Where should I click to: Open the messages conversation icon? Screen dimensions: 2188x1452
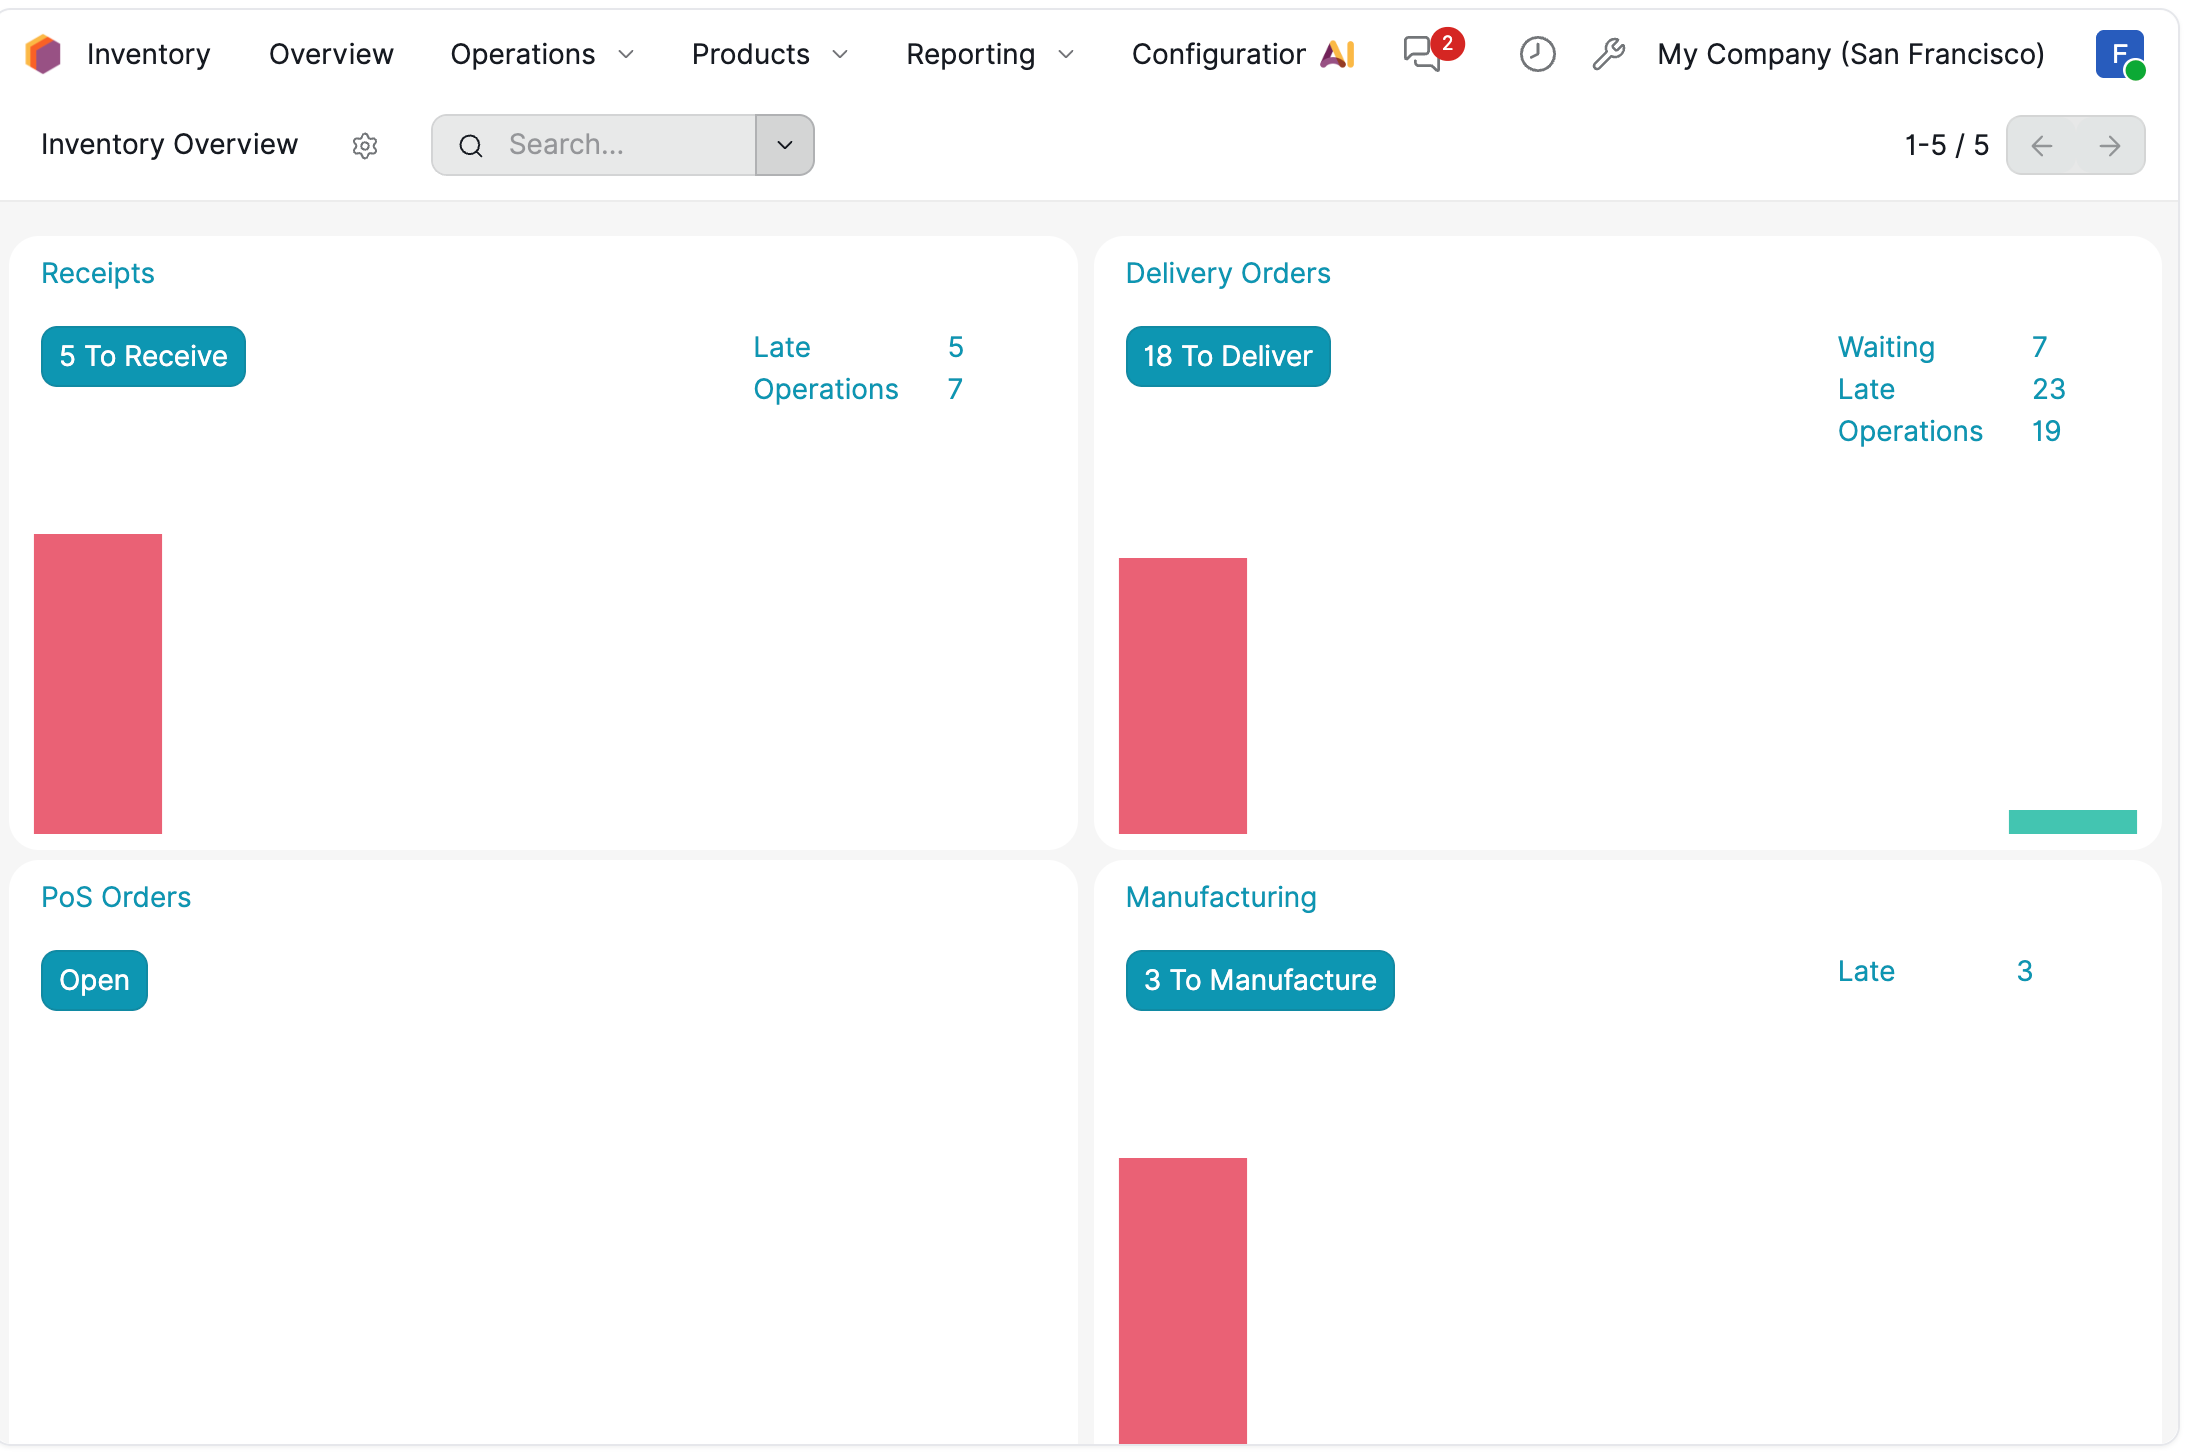(1423, 54)
